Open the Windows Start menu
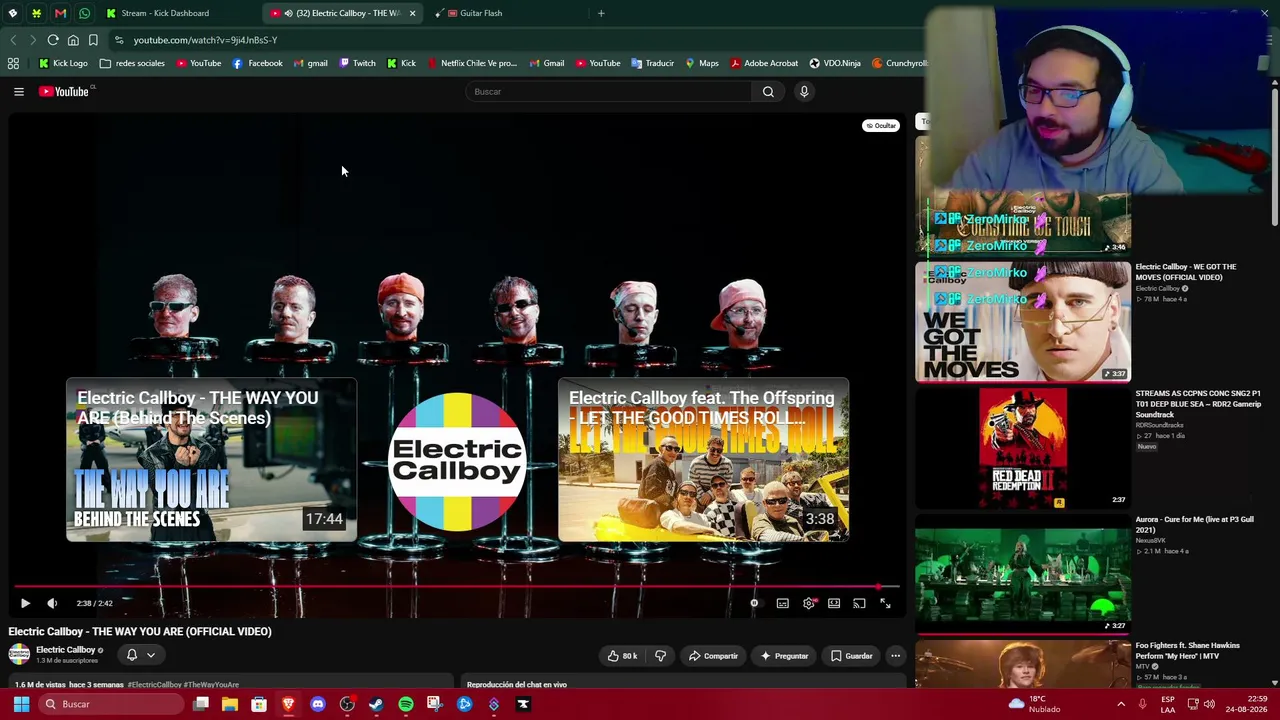The width and height of the screenshot is (1280, 720). tap(21, 704)
